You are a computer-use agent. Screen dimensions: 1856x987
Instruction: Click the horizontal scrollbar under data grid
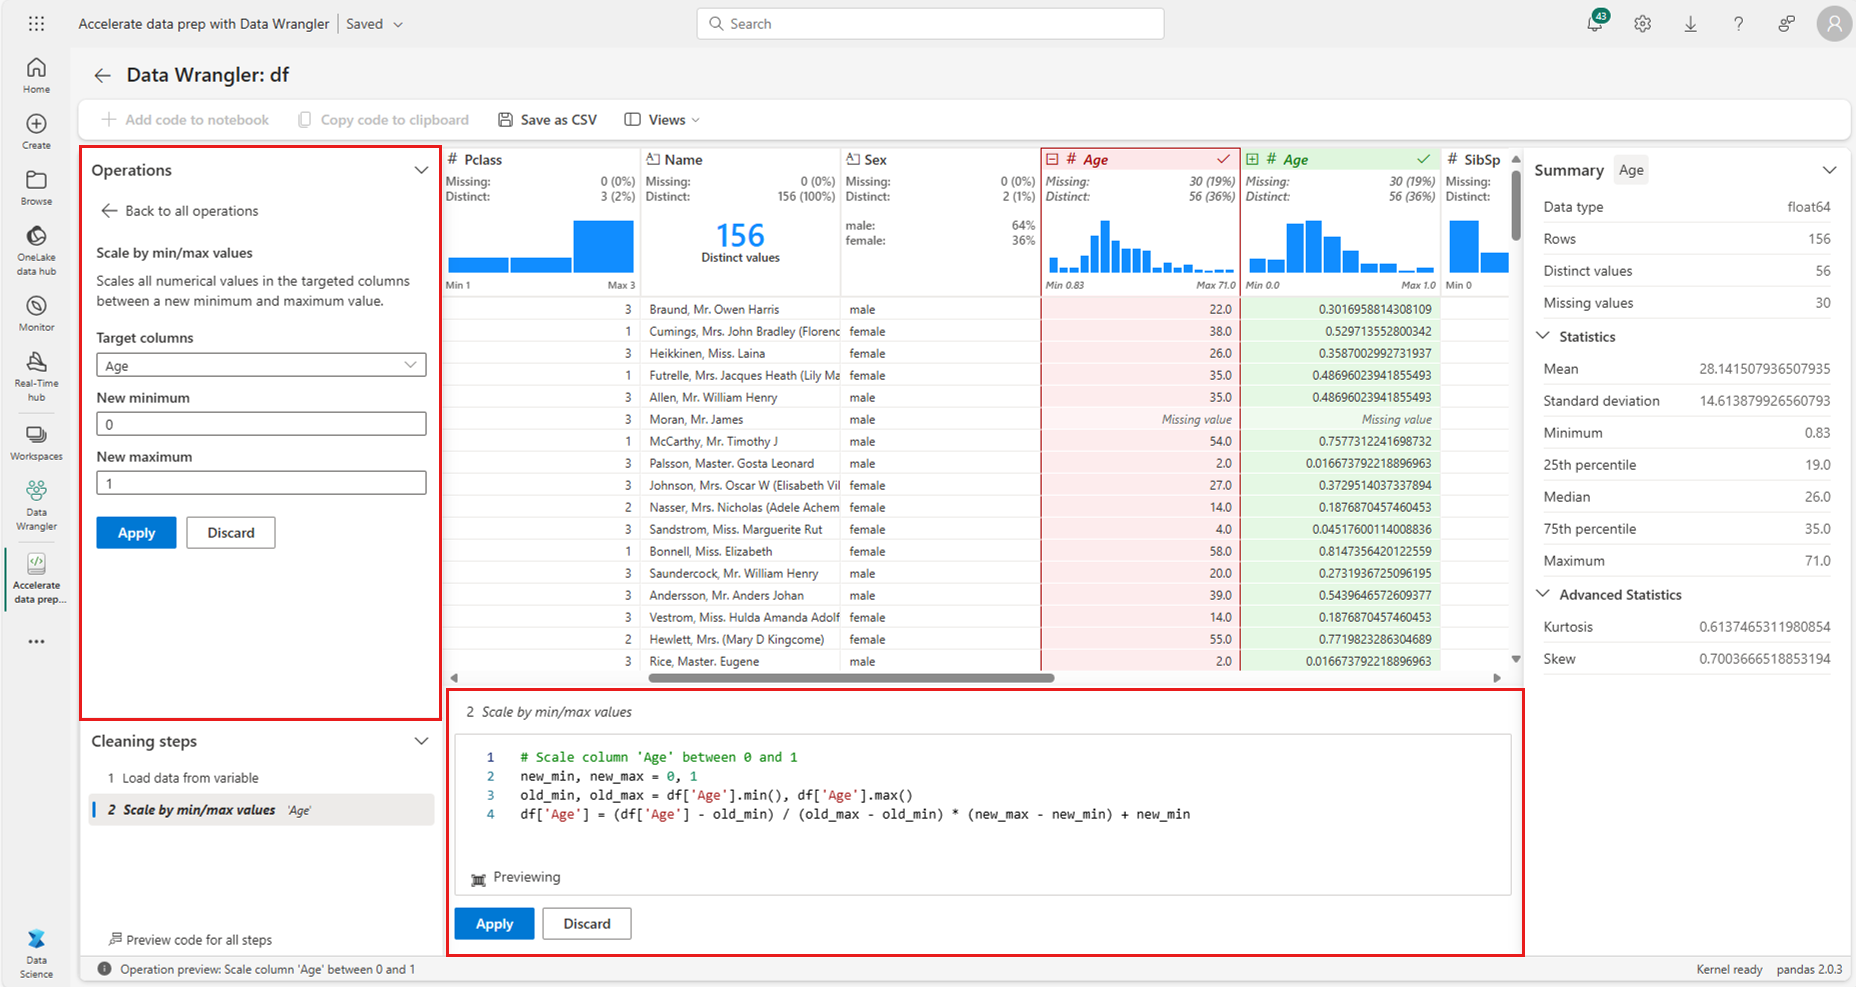point(851,678)
